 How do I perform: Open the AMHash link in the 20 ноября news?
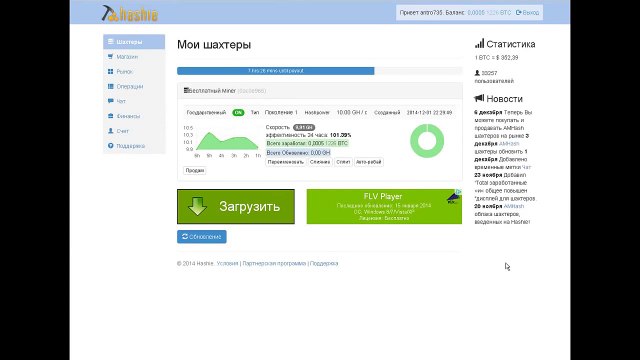pyautogui.click(x=514, y=207)
